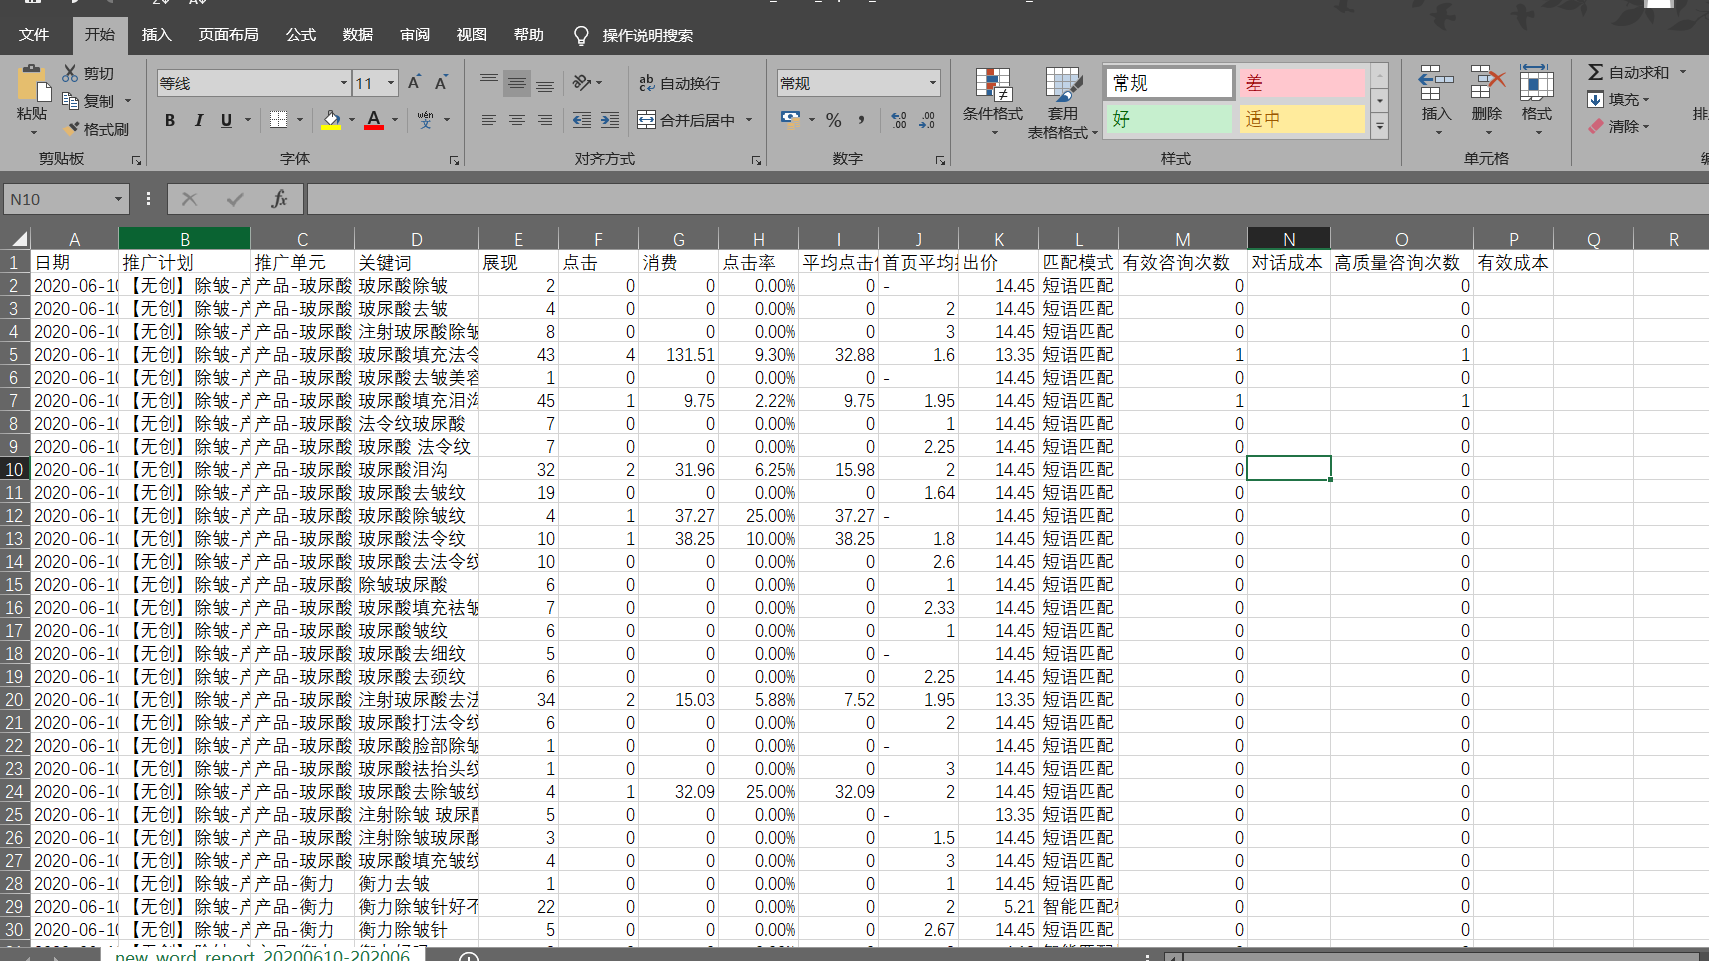Toggle Bold formatting
This screenshot has width=1709, height=961.
(170, 120)
